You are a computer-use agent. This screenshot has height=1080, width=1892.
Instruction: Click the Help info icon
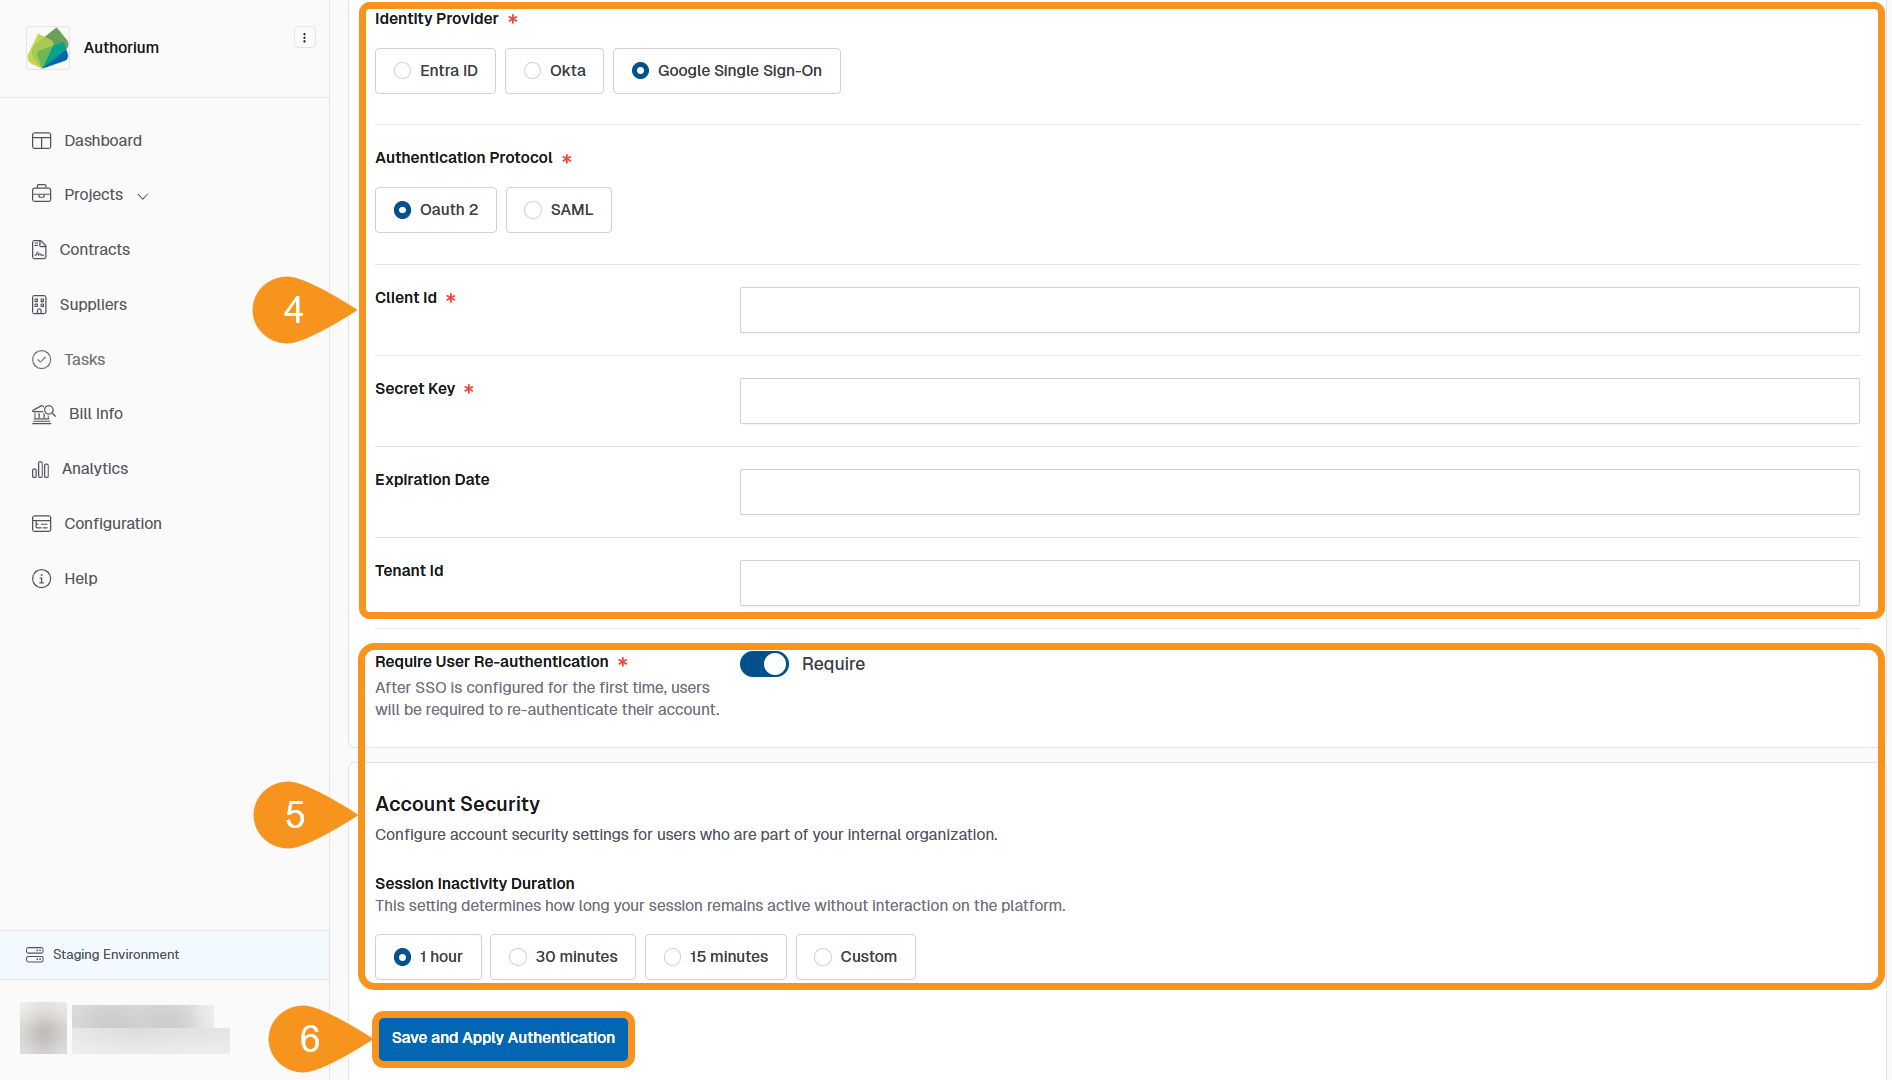[x=41, y=579]
